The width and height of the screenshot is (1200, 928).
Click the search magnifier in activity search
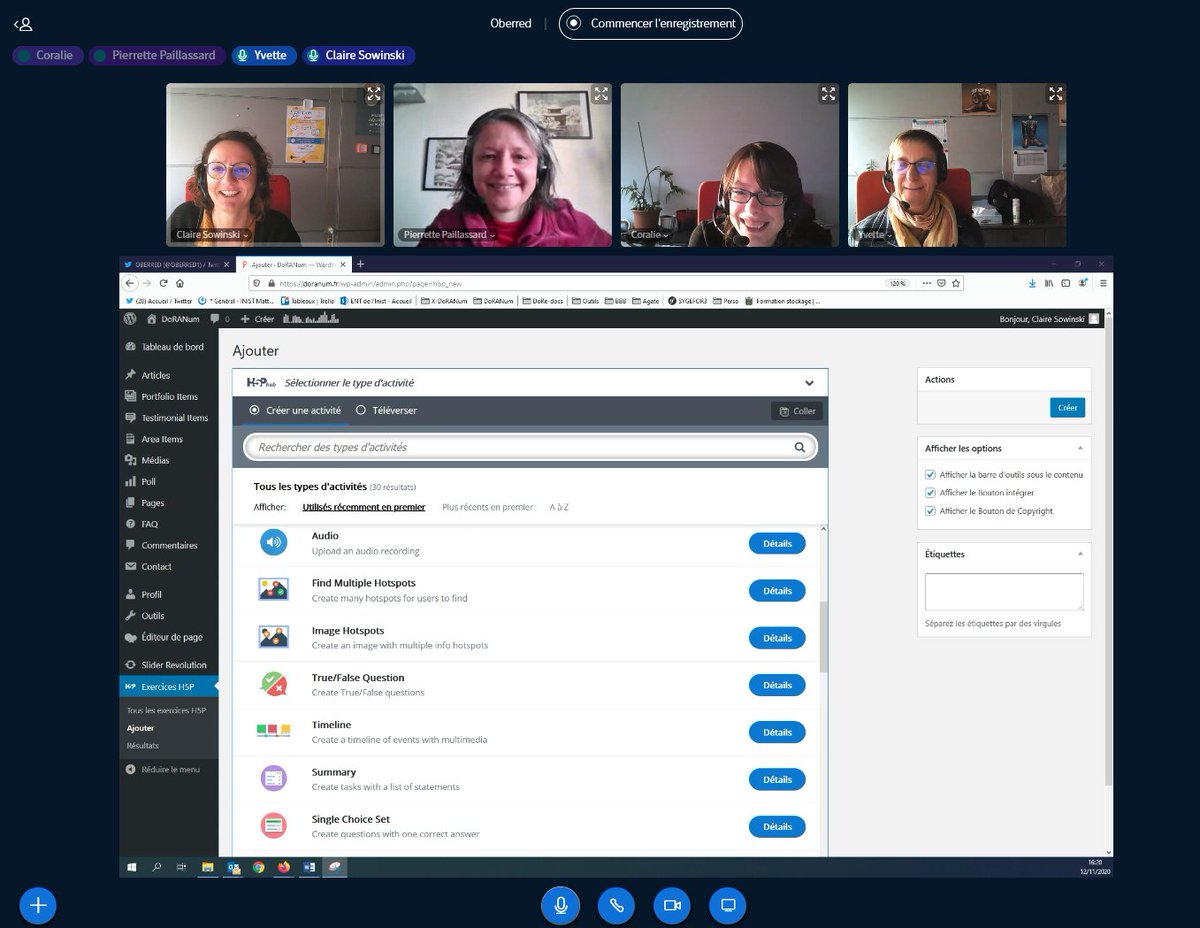click(x=800, y=447)
